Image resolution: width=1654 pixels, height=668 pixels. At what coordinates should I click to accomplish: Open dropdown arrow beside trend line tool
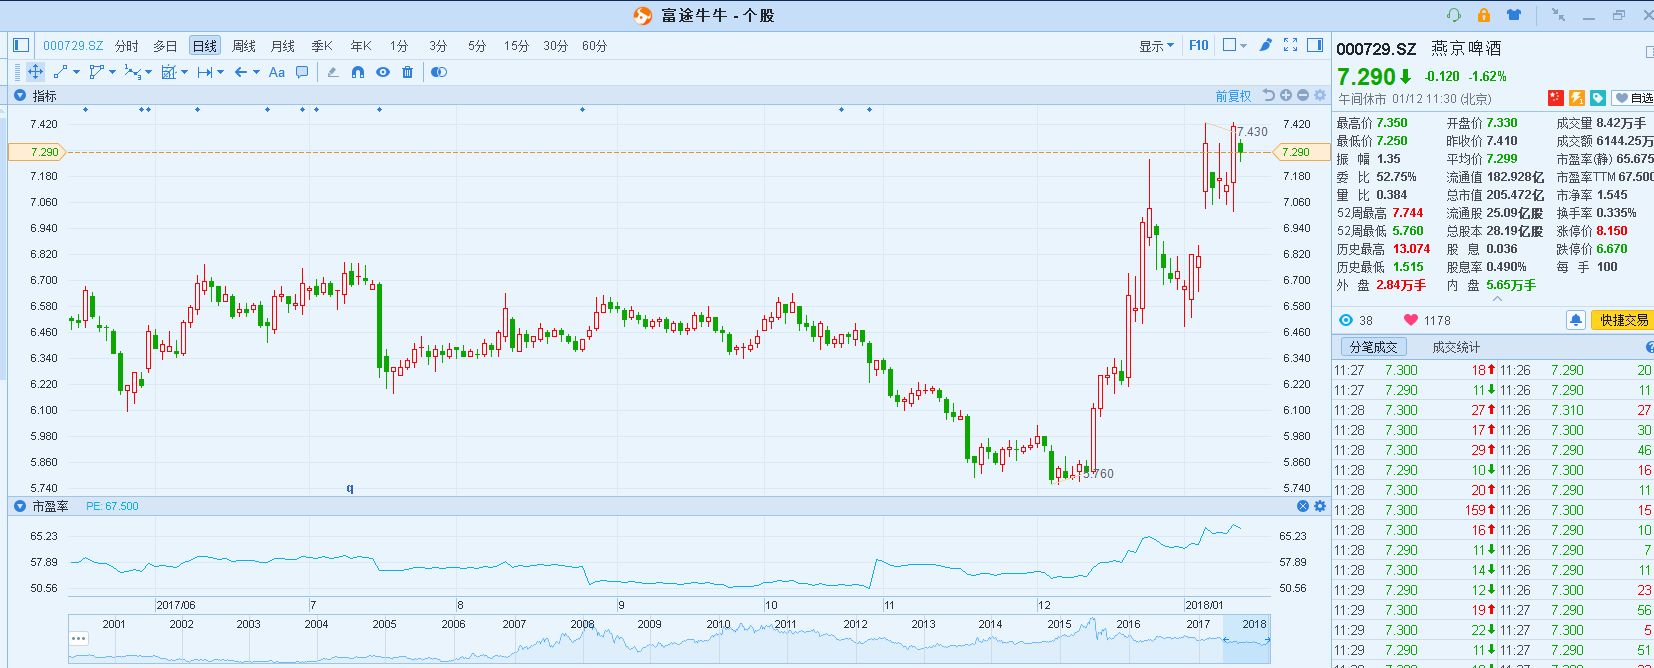pyautogui.click(x=76, y=72)
